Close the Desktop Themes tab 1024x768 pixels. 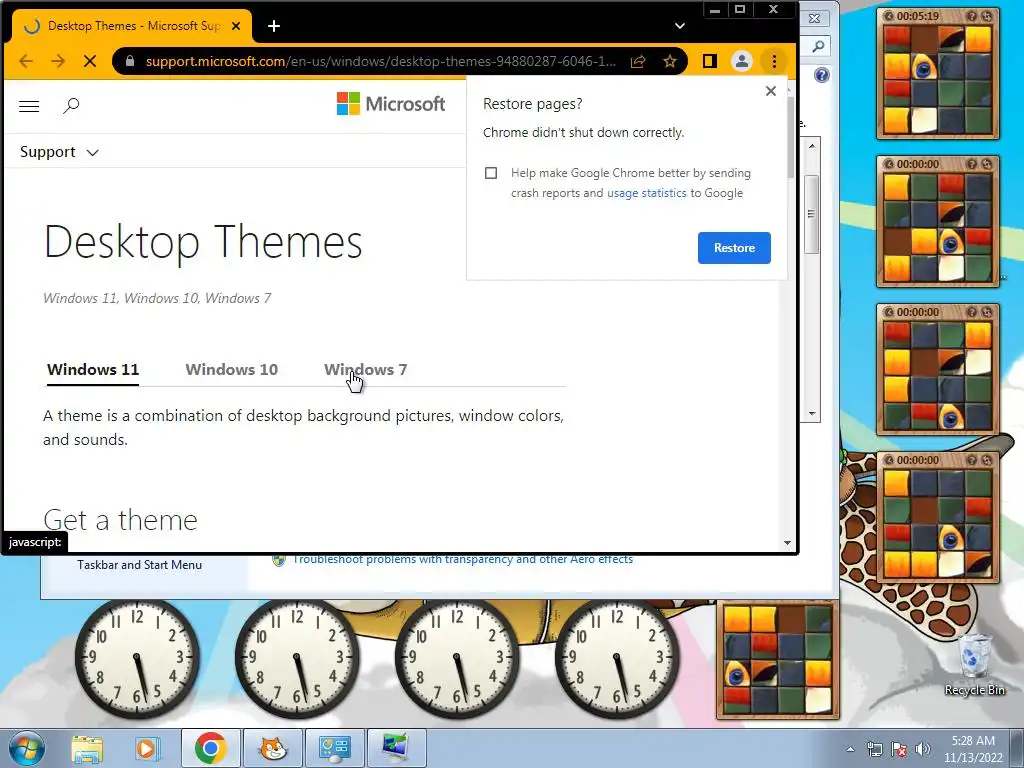(236, 26)
